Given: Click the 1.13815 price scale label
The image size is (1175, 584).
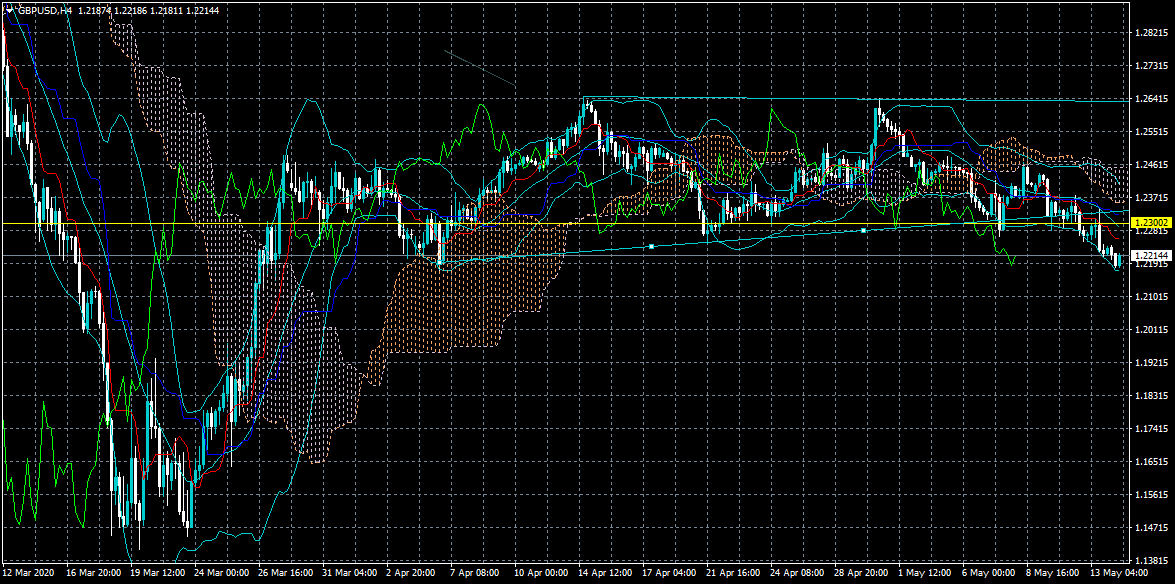Looking at the screenshot, I should [1152, 560].
